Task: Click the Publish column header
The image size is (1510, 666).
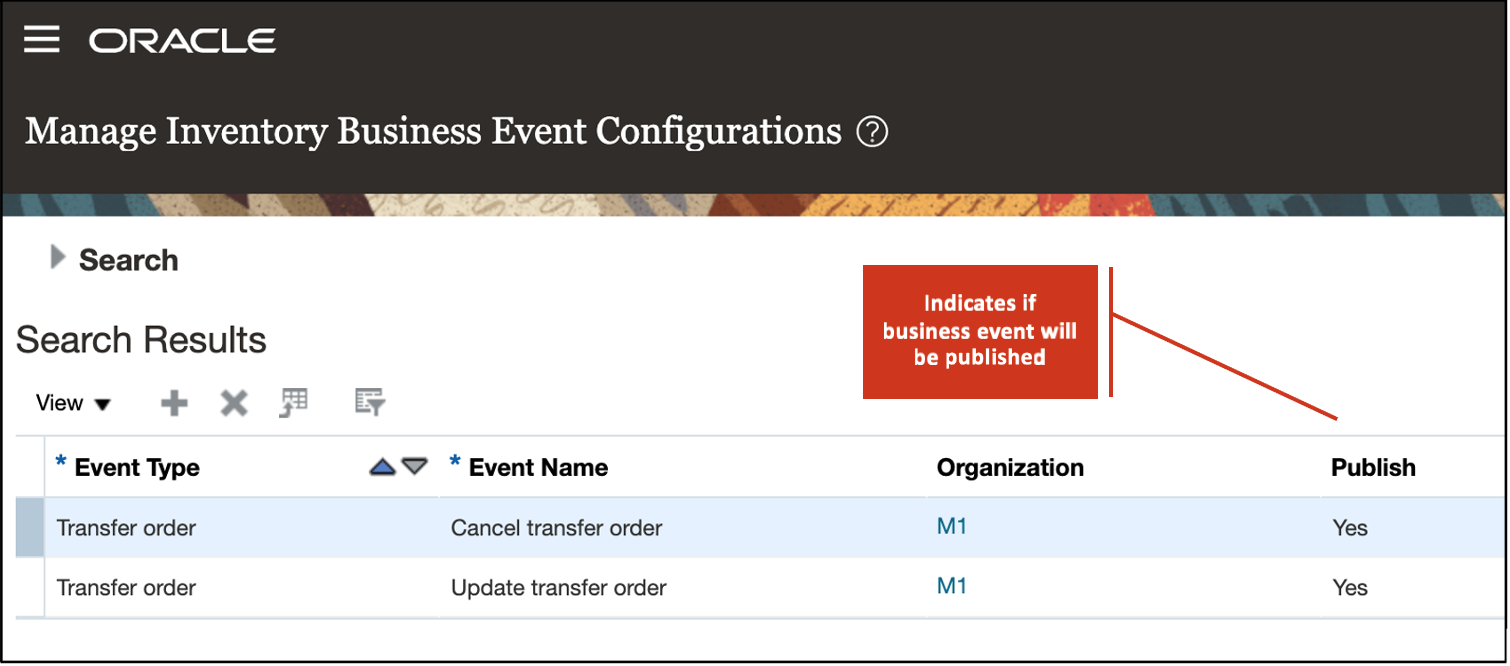Action: [1373, 467]
